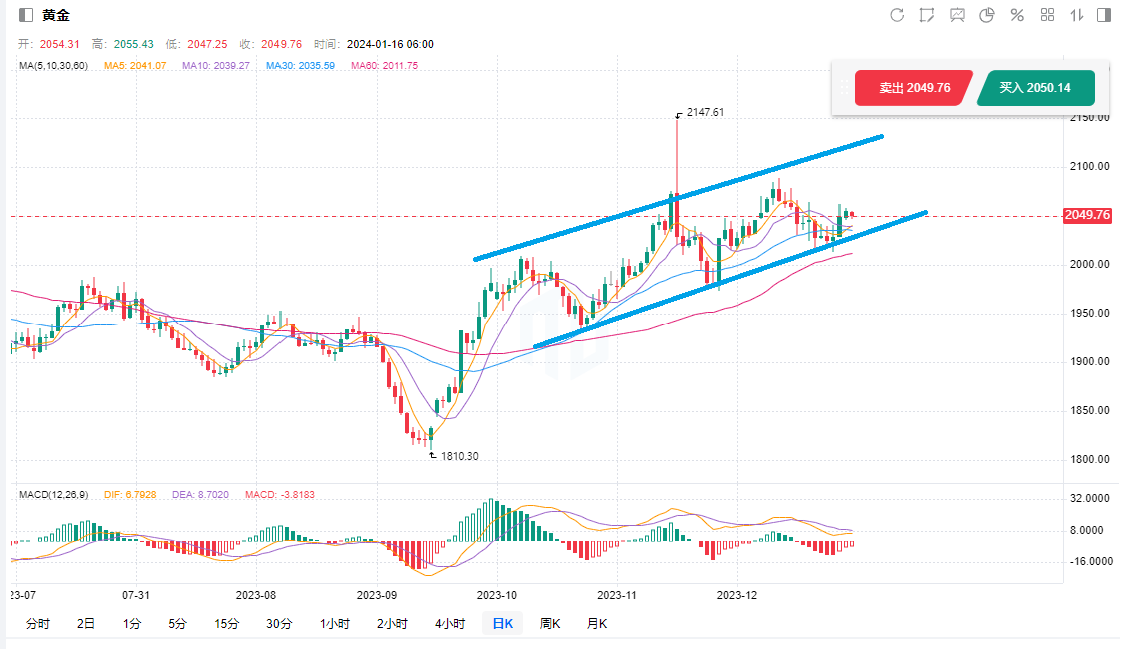Click the chart presentation board icon

coord(957,15)
